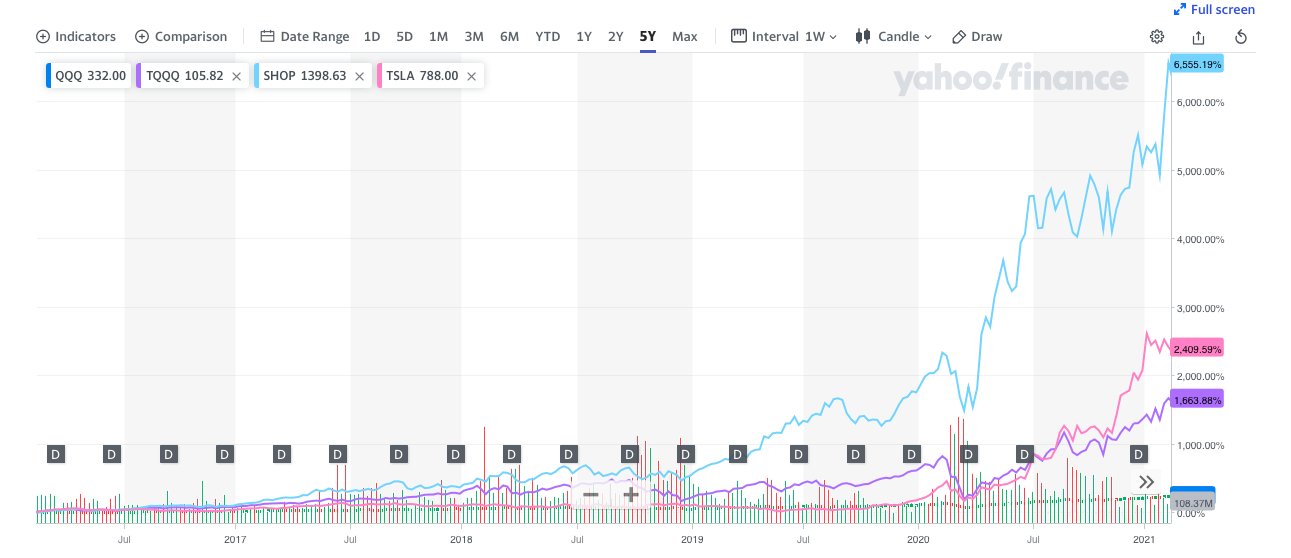The width and height of the screenshot is (1291, 558).
Task: Click the 3,000.00% axis label
Action: coord(1200,308)
